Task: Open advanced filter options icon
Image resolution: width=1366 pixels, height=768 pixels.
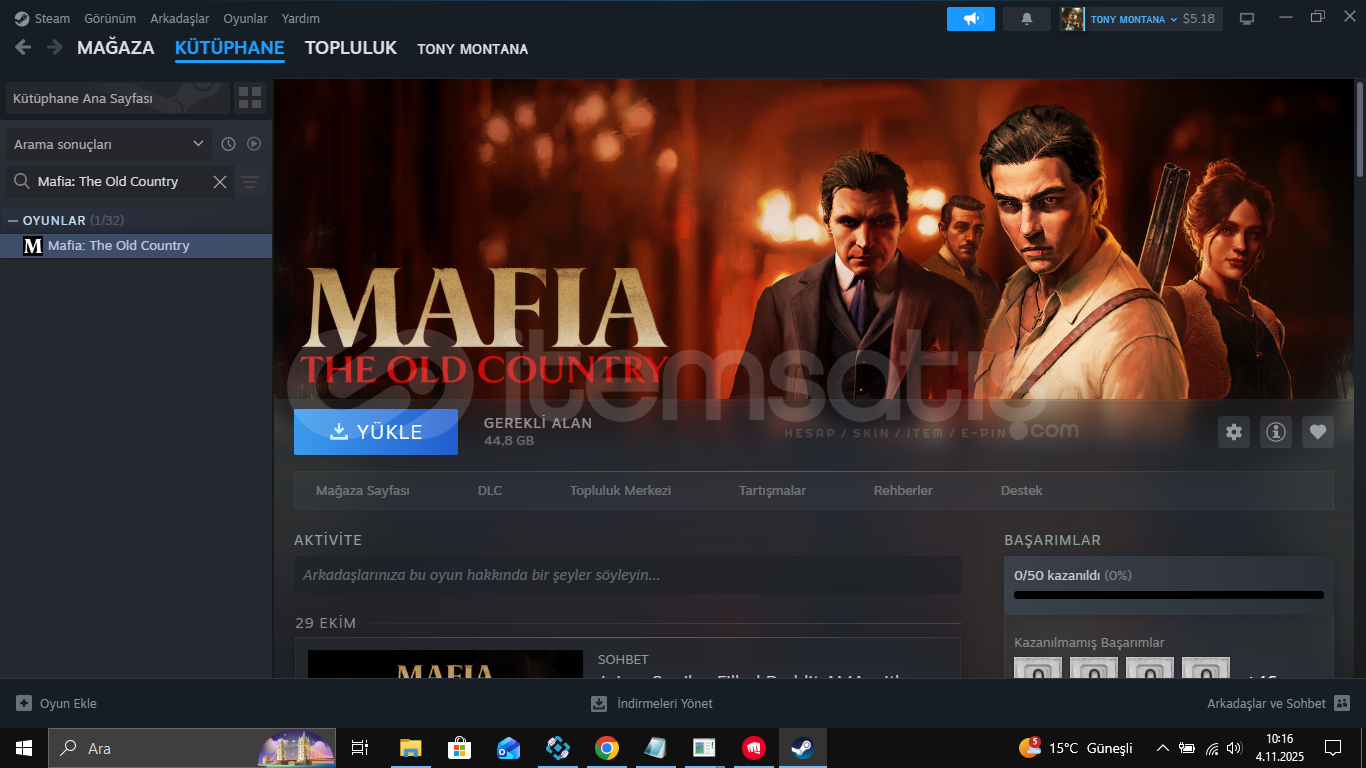Action: [250, 182]
